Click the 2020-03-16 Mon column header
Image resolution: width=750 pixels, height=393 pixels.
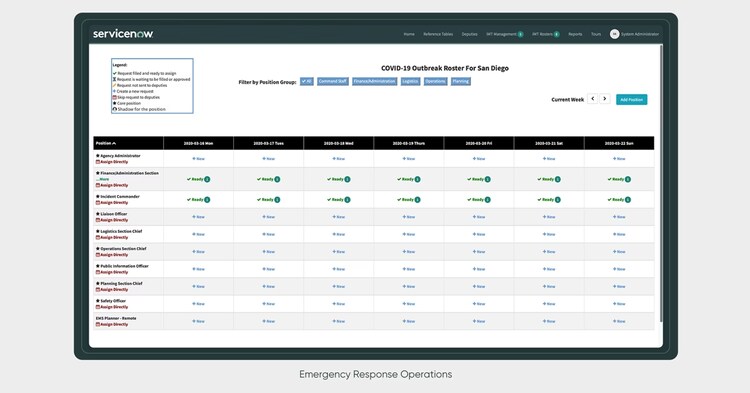point(199,143)
